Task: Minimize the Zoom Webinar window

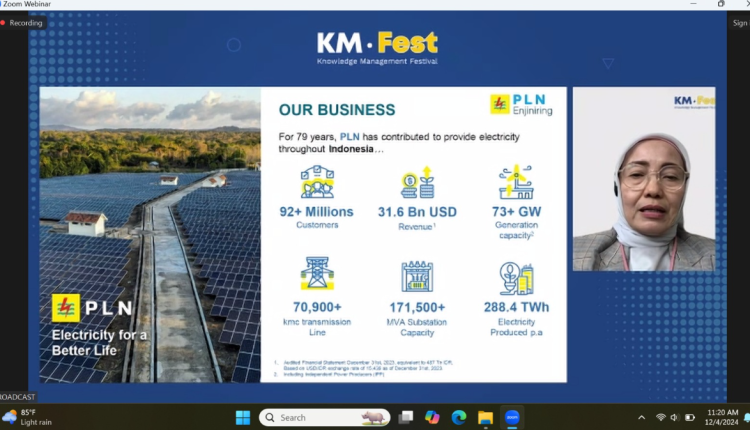Action: pos(693,4)
